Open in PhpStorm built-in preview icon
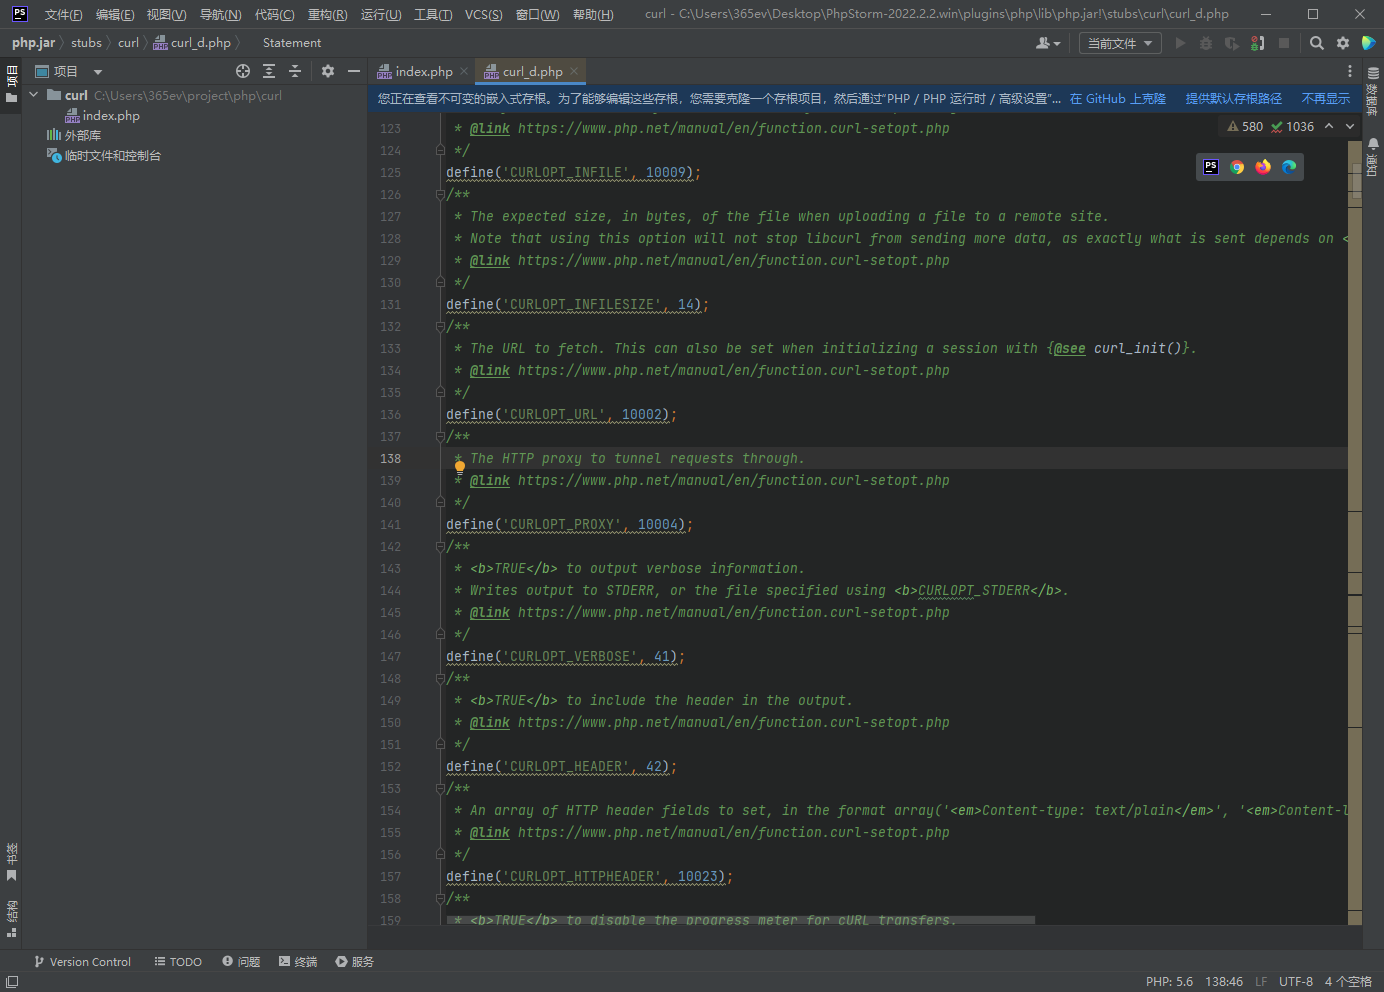Screen dimensions: 1384x992 pos(1211,167)
